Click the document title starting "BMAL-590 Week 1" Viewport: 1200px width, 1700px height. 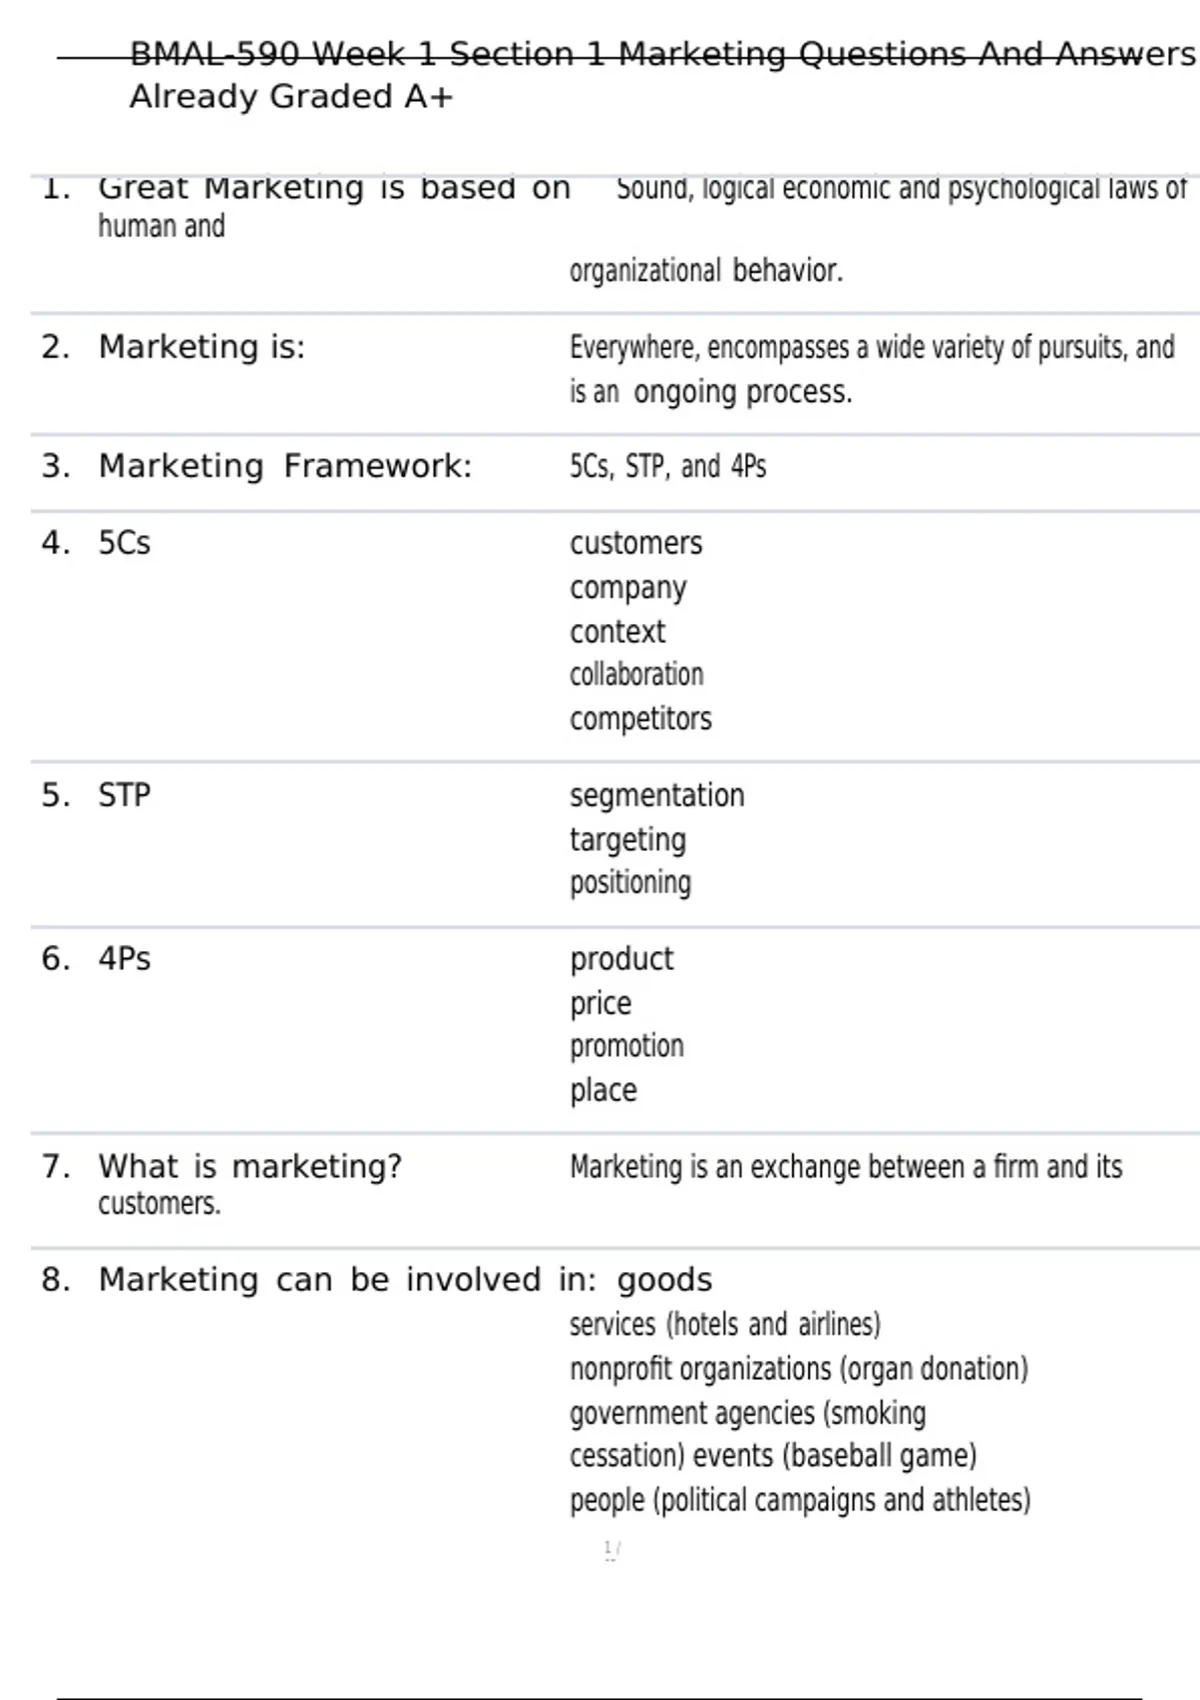[x=662, y=54]
